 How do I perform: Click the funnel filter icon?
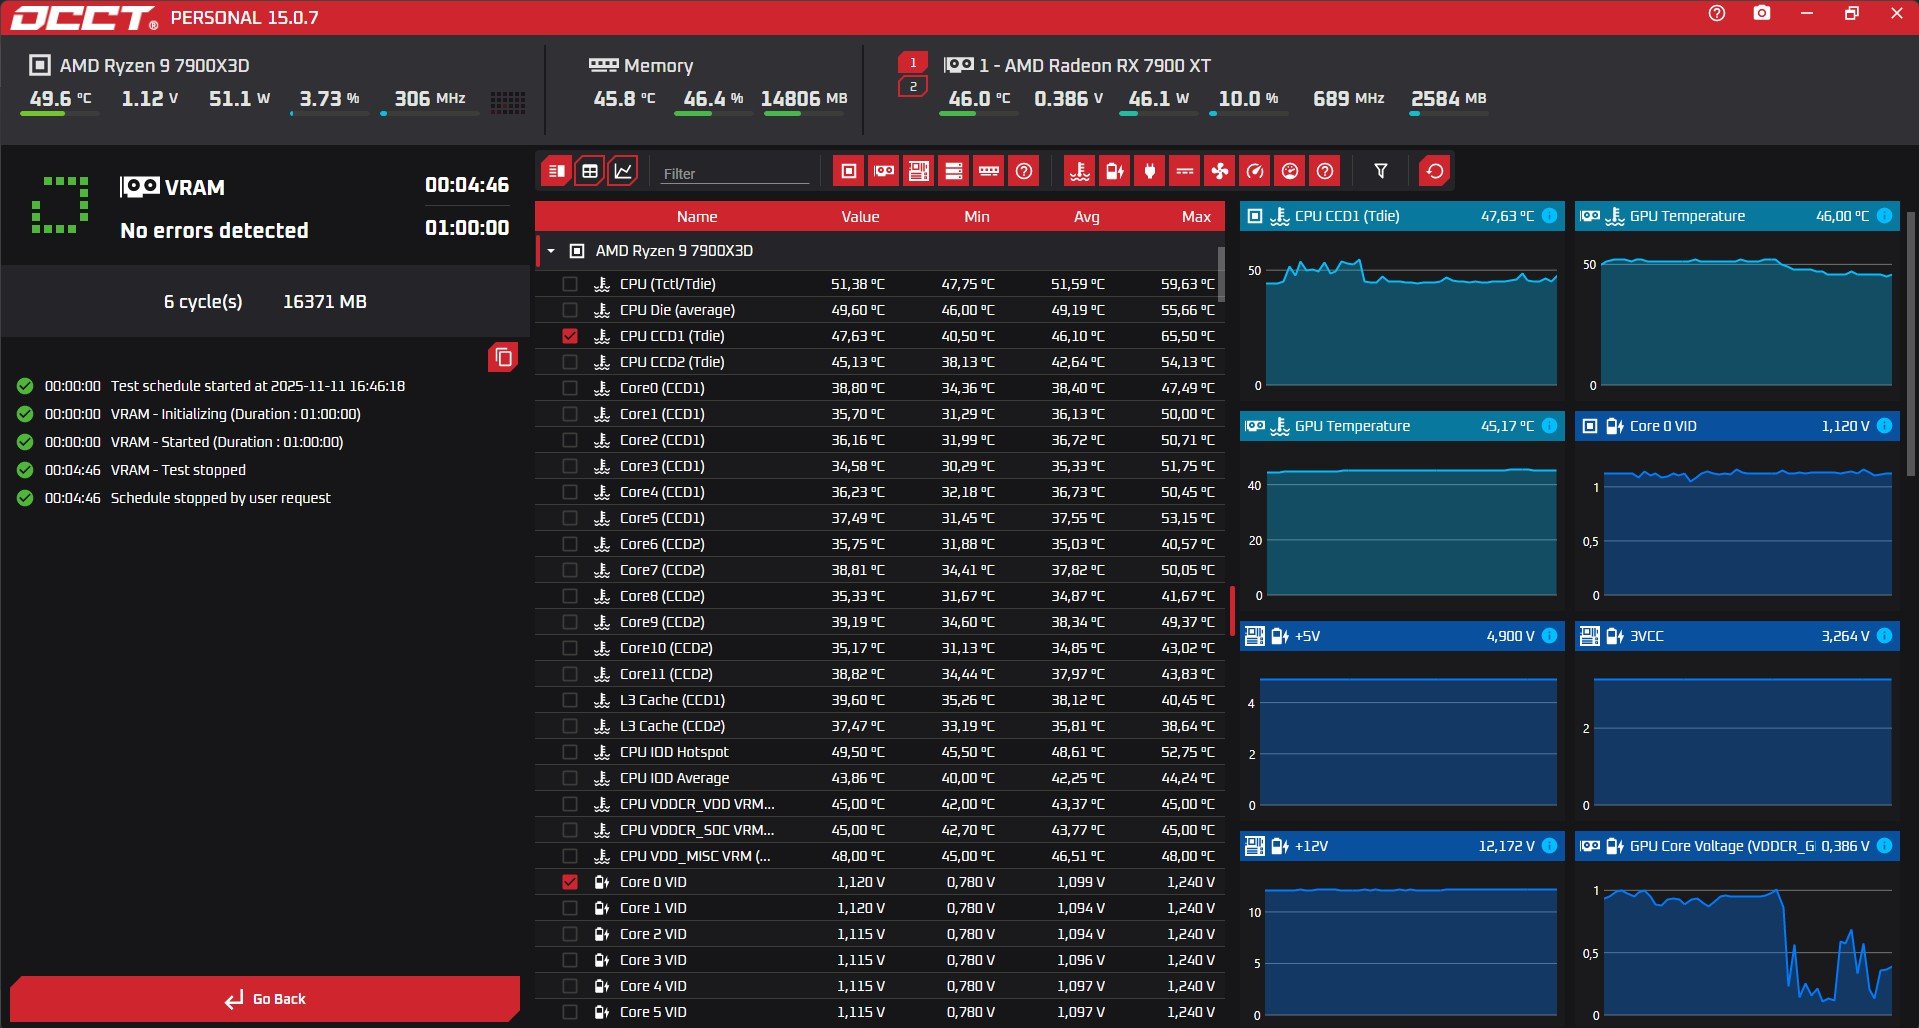pos(1381,171)
